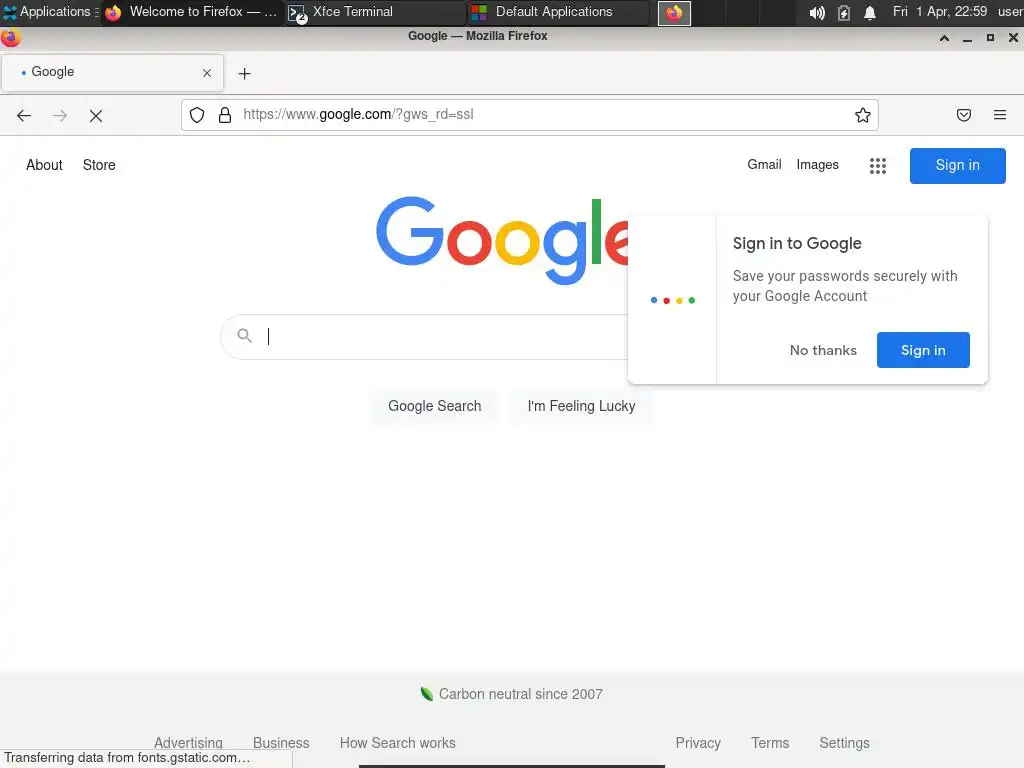Switch to Default Applications window

click(558, 12)
